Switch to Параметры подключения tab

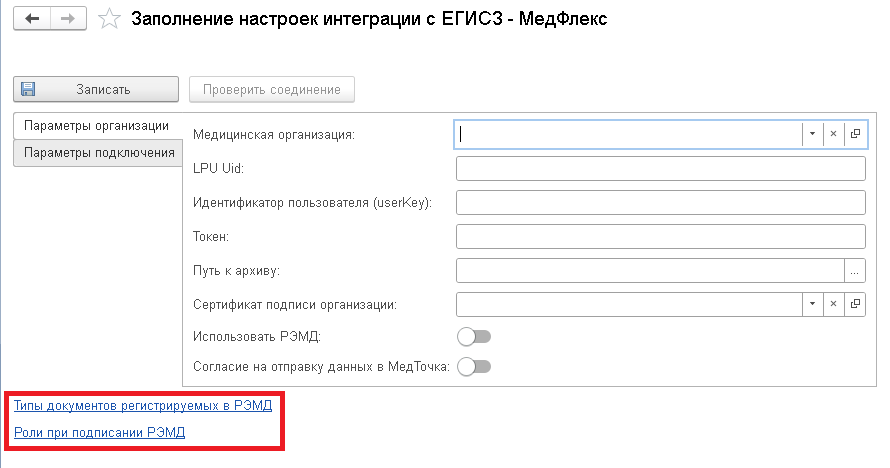[99, 153]
